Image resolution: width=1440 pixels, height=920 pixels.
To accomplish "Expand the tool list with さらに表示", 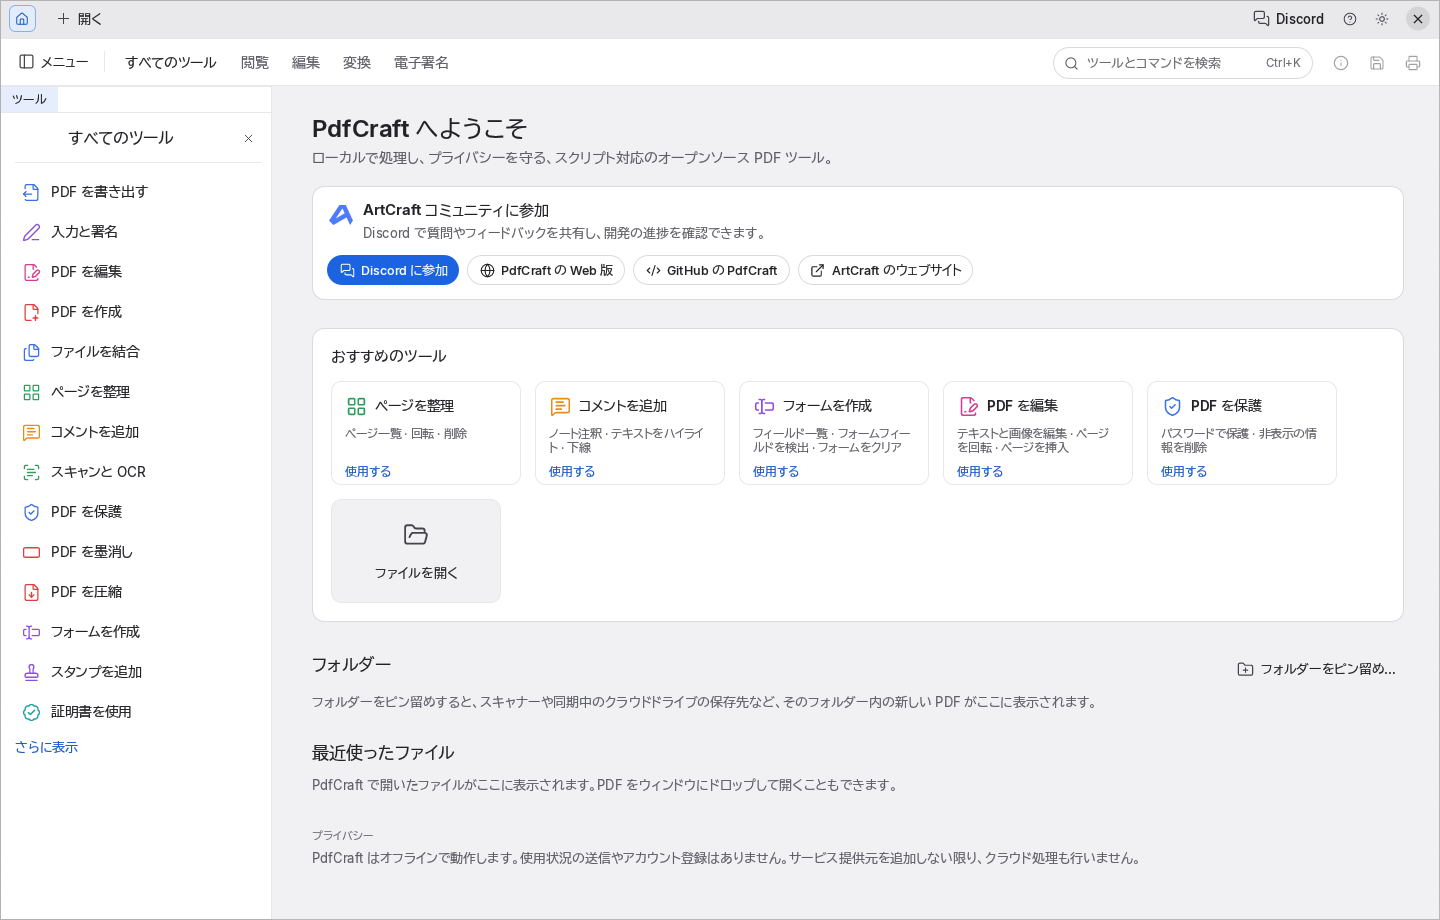I will (46, 747).
